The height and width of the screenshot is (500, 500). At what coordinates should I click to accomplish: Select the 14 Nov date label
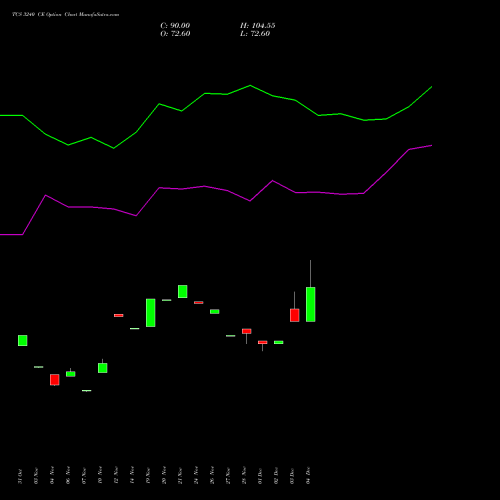[x=132, y=476]
